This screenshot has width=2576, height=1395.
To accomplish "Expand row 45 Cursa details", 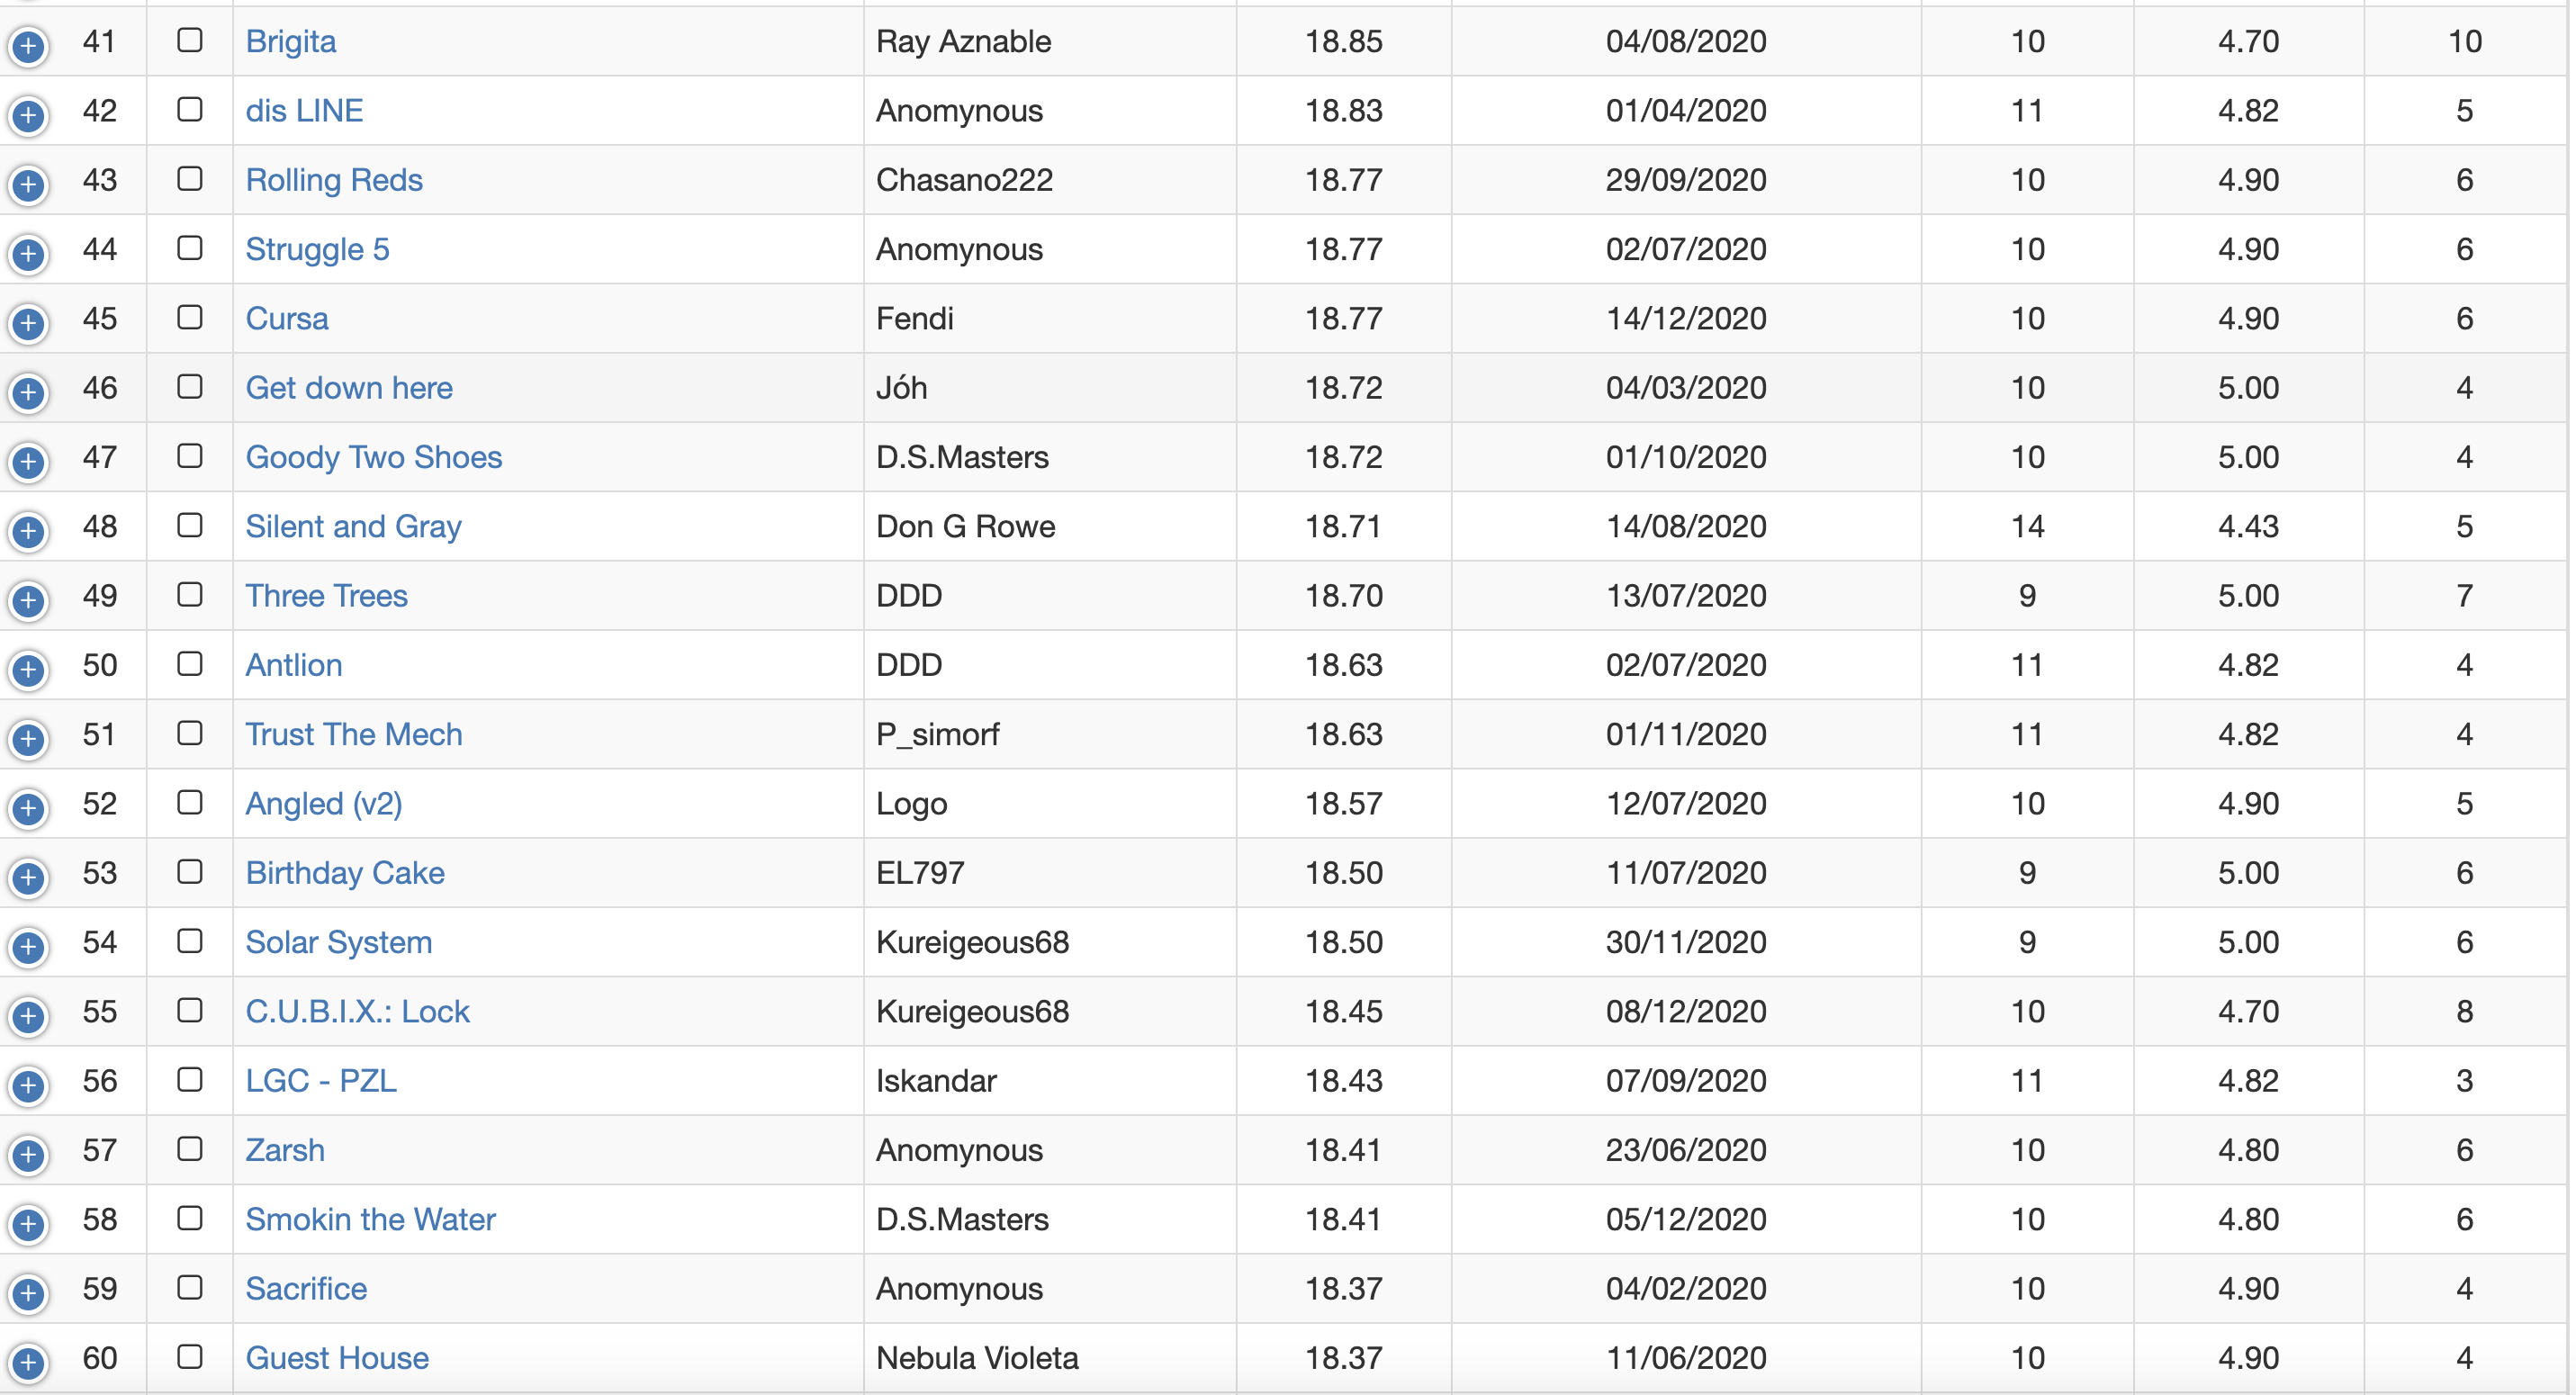I will 29,323.
